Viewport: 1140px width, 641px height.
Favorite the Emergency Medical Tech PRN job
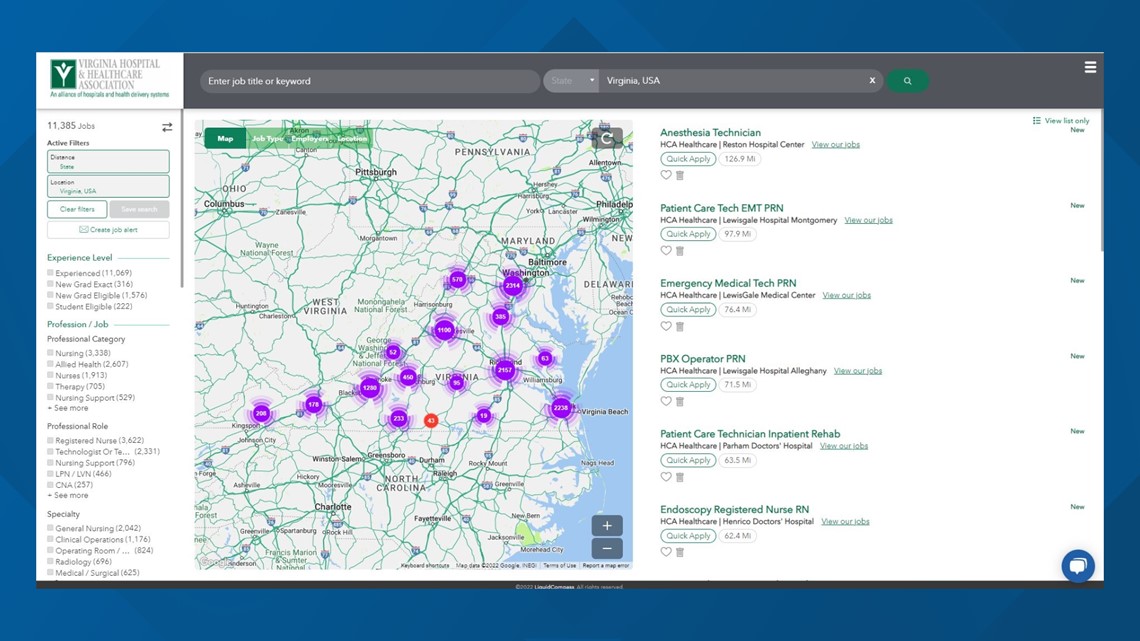(x=665, y=326)
